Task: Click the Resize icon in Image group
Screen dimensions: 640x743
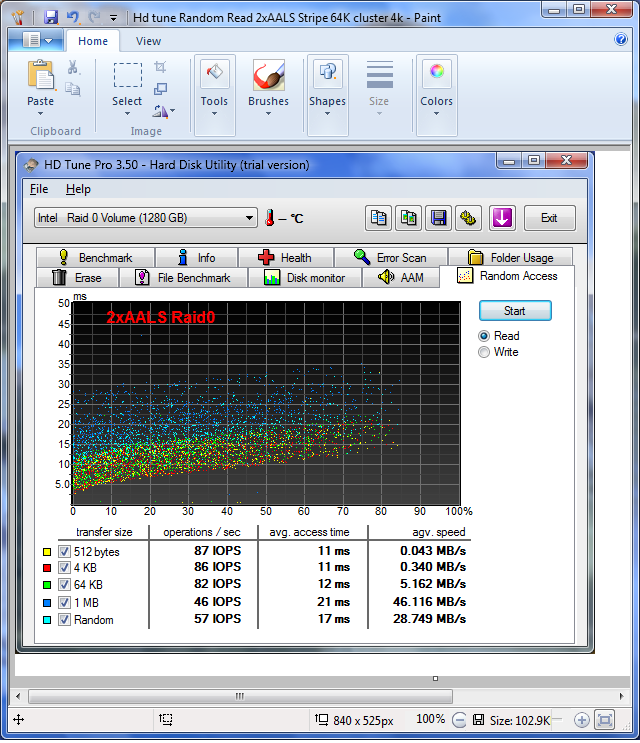Action: tap(160, 89)
